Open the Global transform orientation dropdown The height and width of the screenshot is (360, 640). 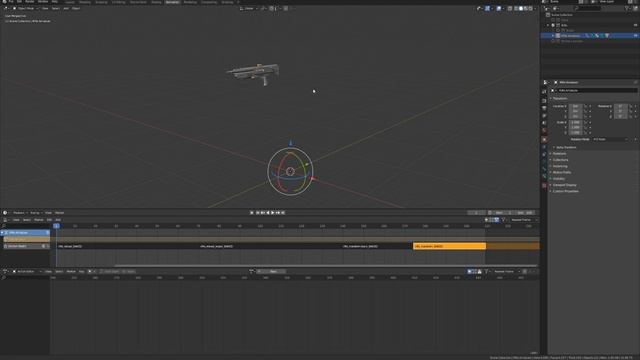pyautogui.click(x=249, y=8)
